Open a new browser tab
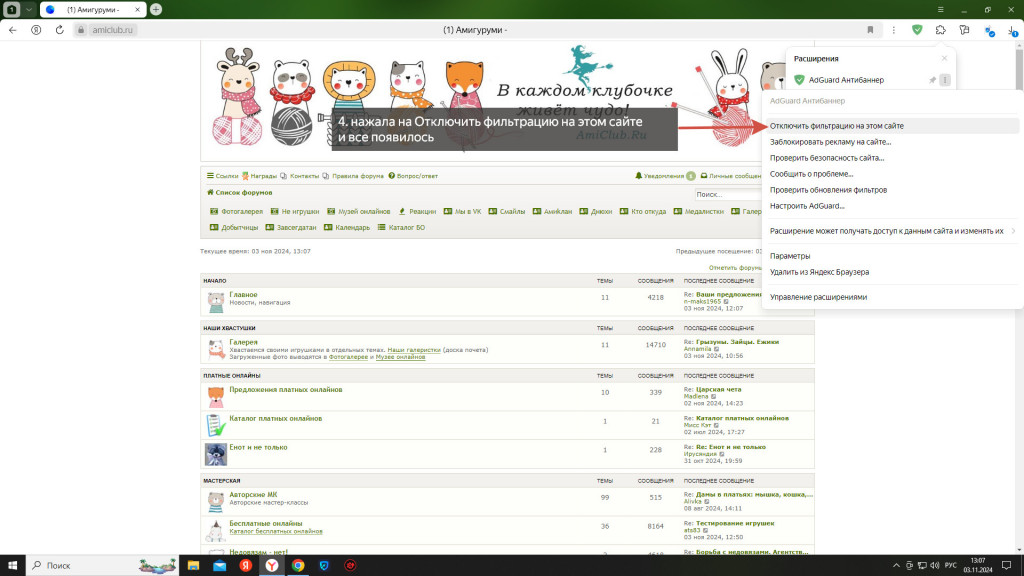Screen dimensions: 1024x576 tap(156, 9)
